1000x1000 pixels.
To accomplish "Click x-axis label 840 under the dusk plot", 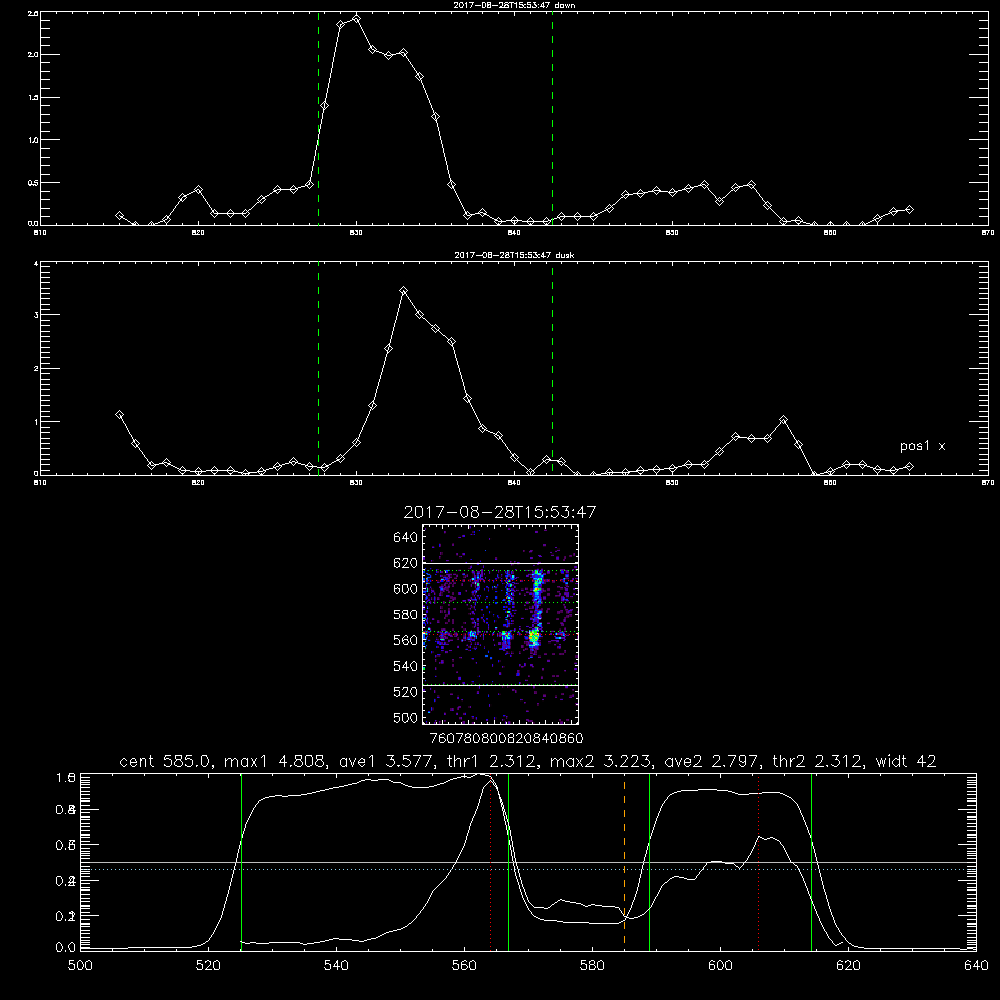I will tap(514, 483).
